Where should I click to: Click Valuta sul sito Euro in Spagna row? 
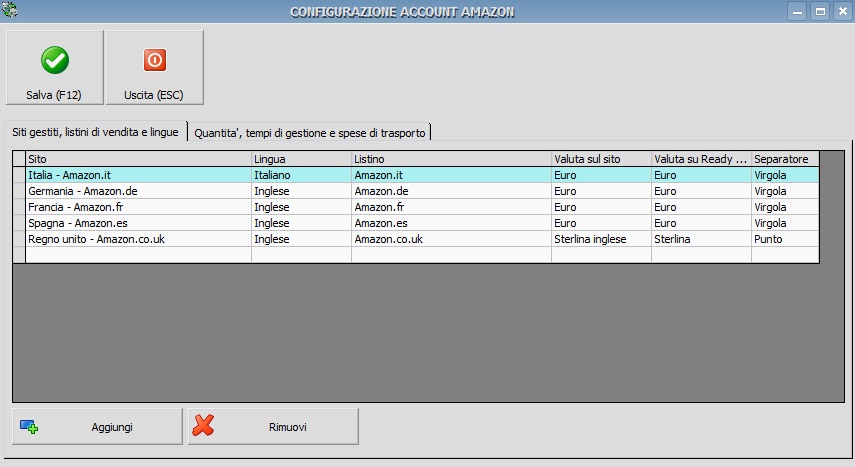pos(601,223)
